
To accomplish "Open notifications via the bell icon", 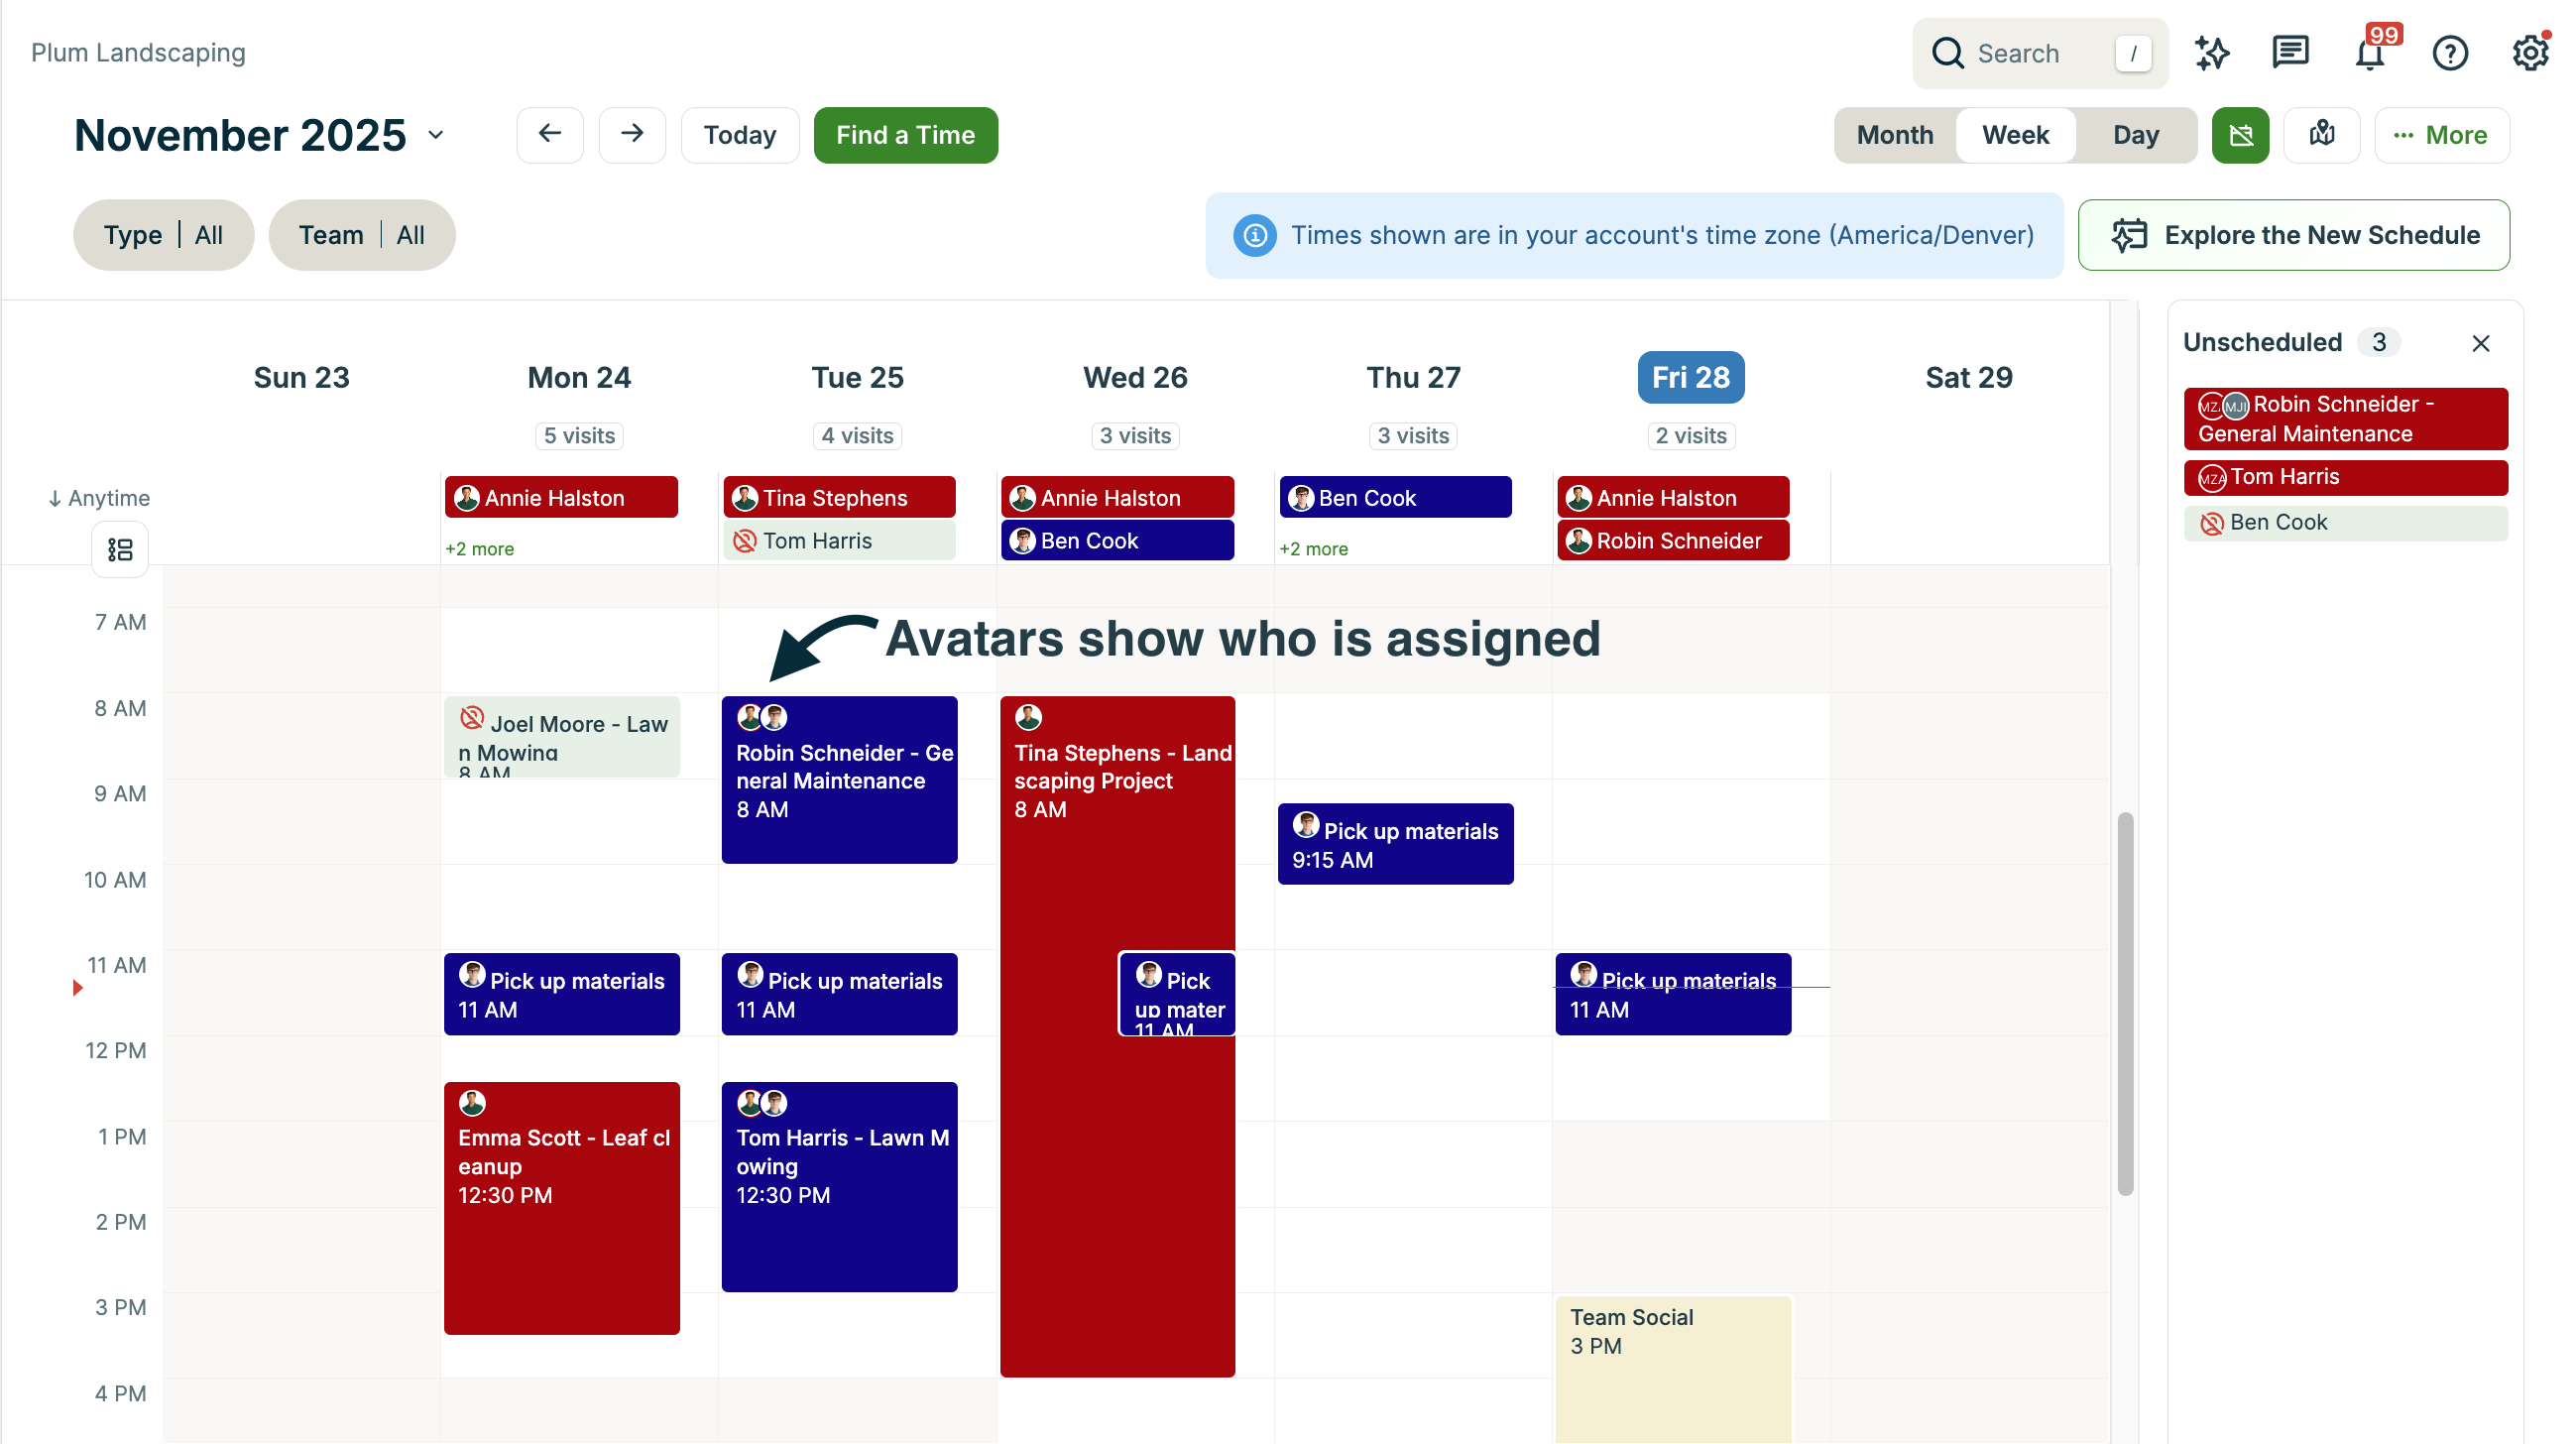I will tap(2369, 53).
